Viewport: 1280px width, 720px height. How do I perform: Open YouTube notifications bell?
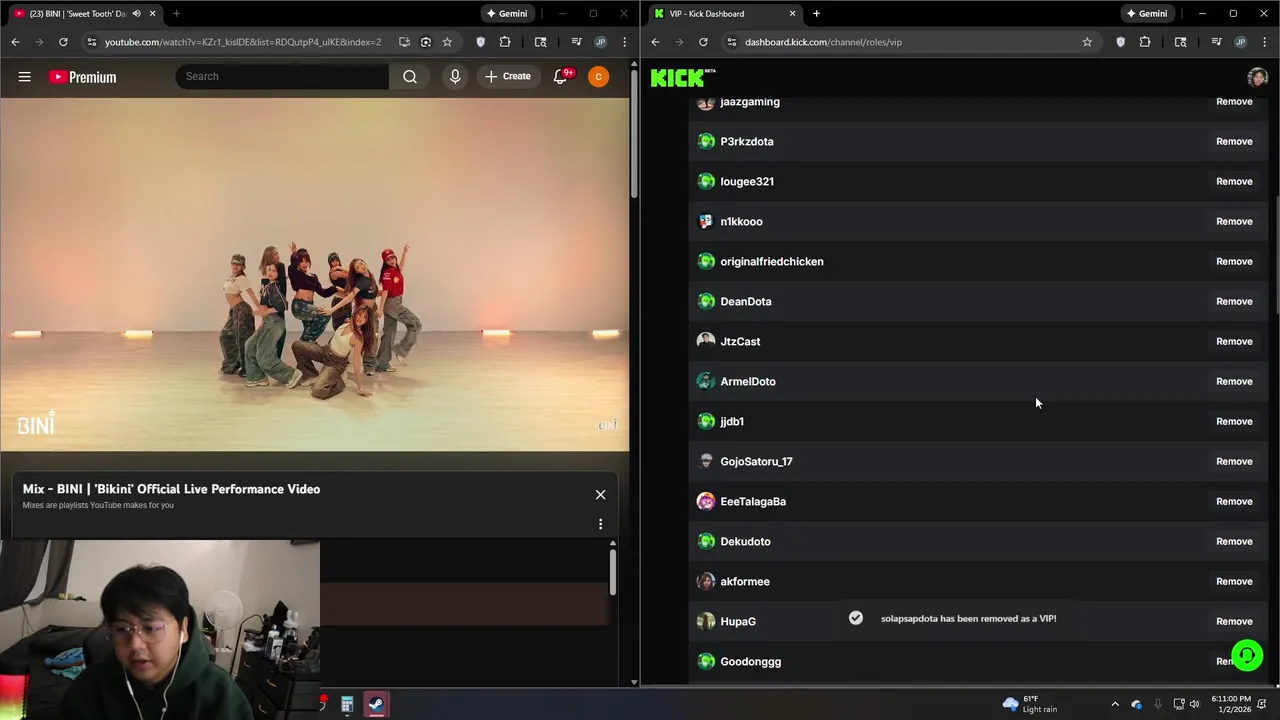click(561, 76)
